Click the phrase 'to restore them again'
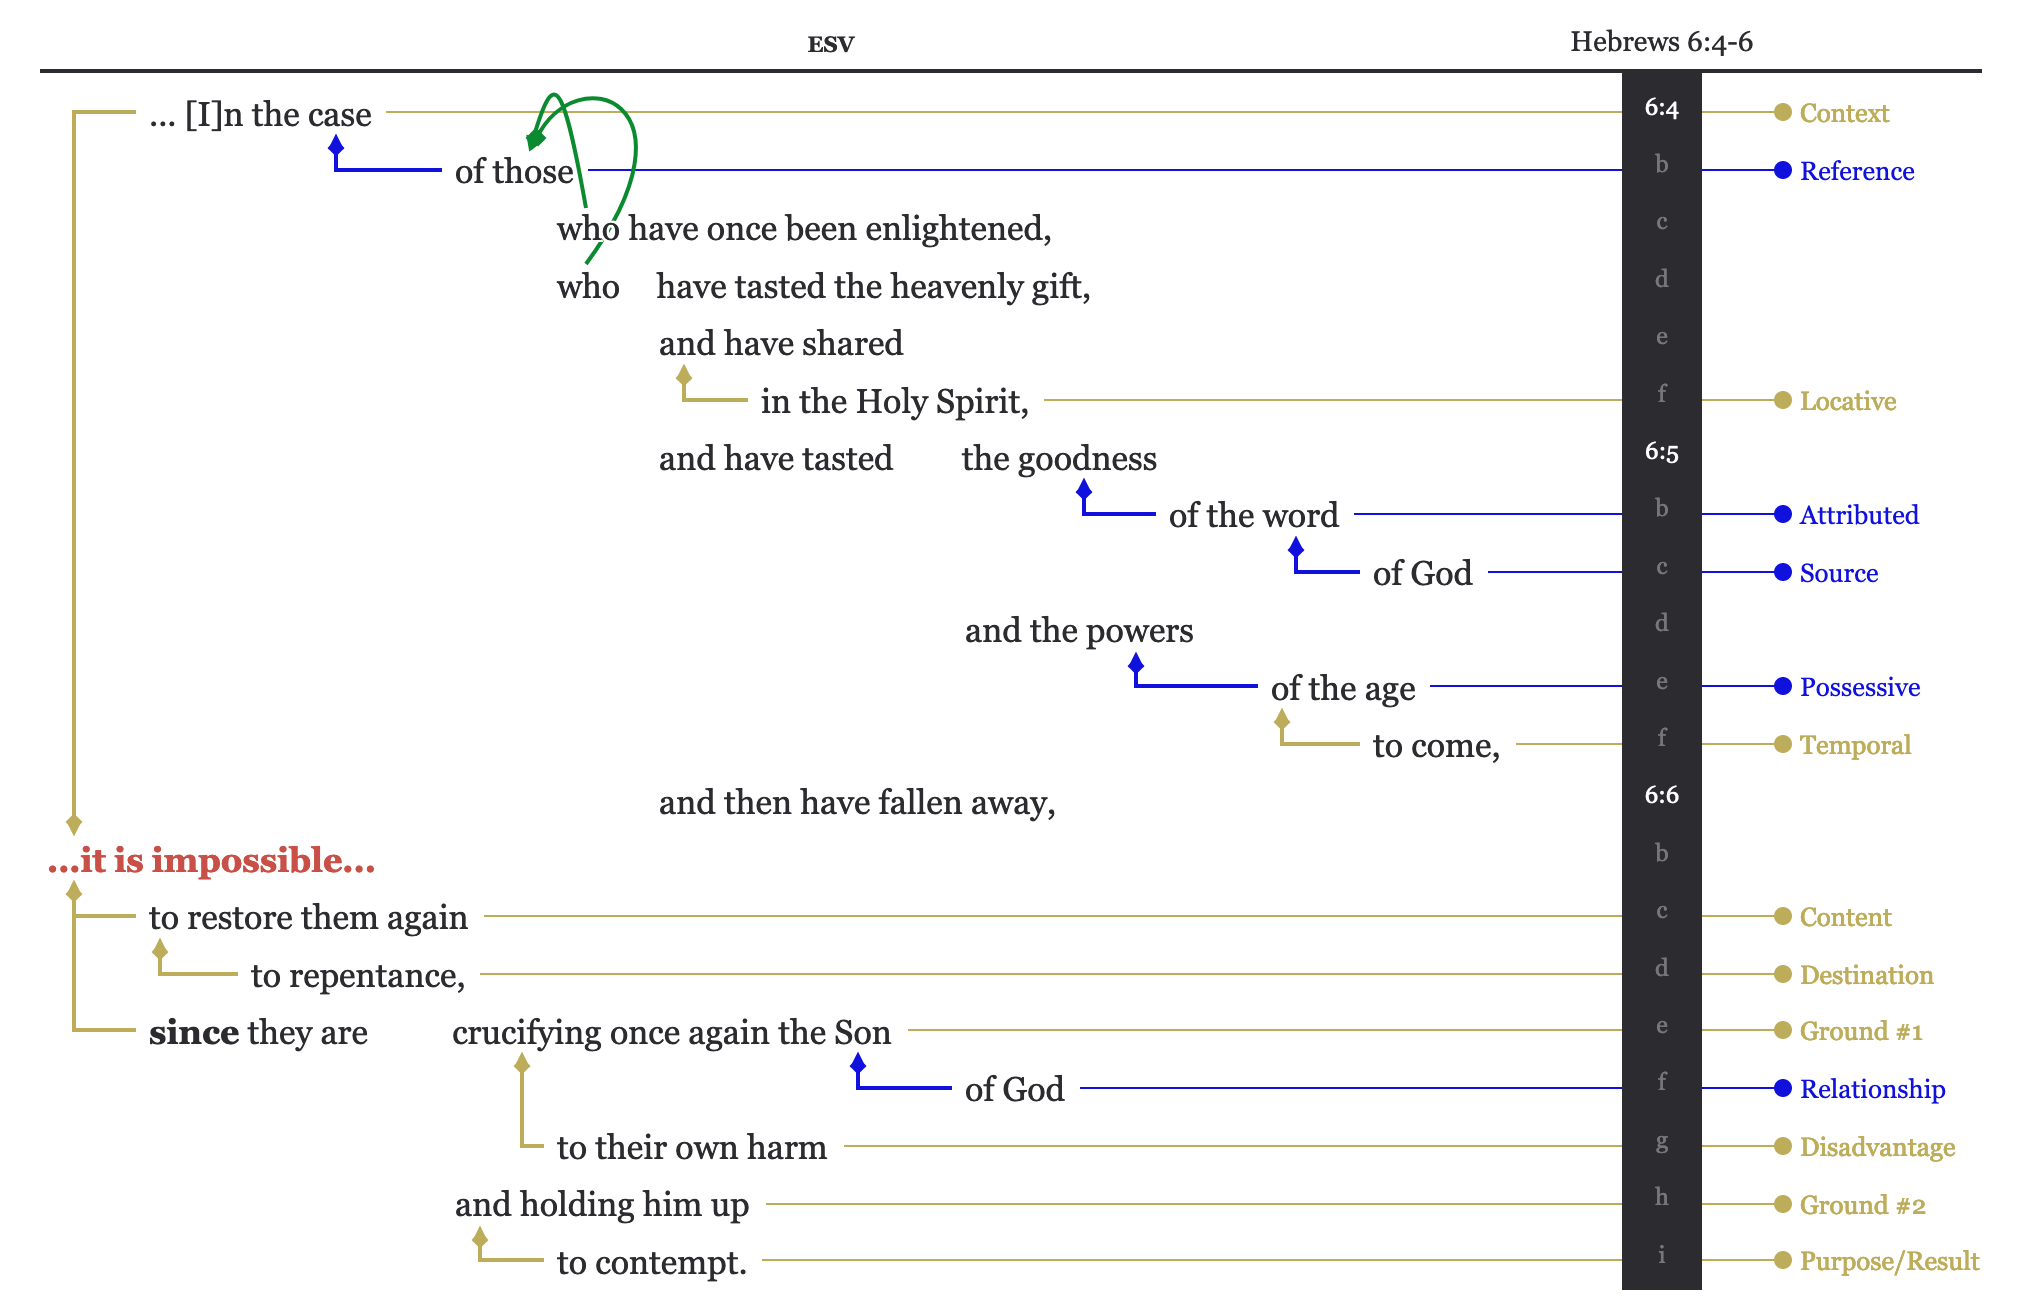Screen dimensions: 2018x1310 (x=308, y=917)
